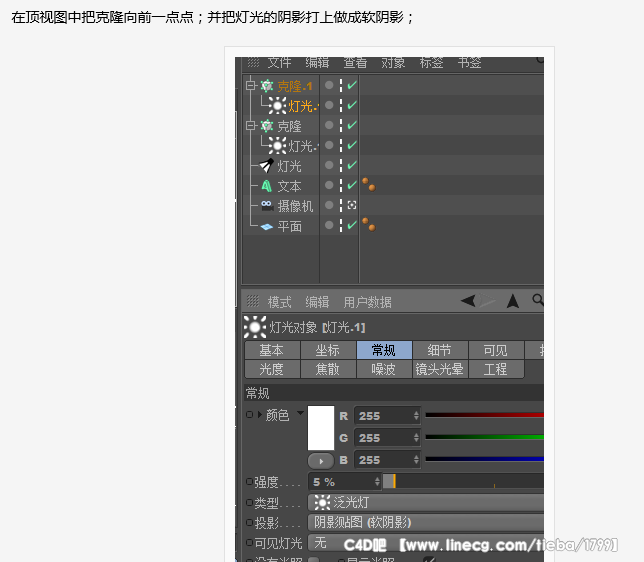Select the 克隆.1 cloner icon
The height and width of the screenshot is (562, 644).
point(267,86)
